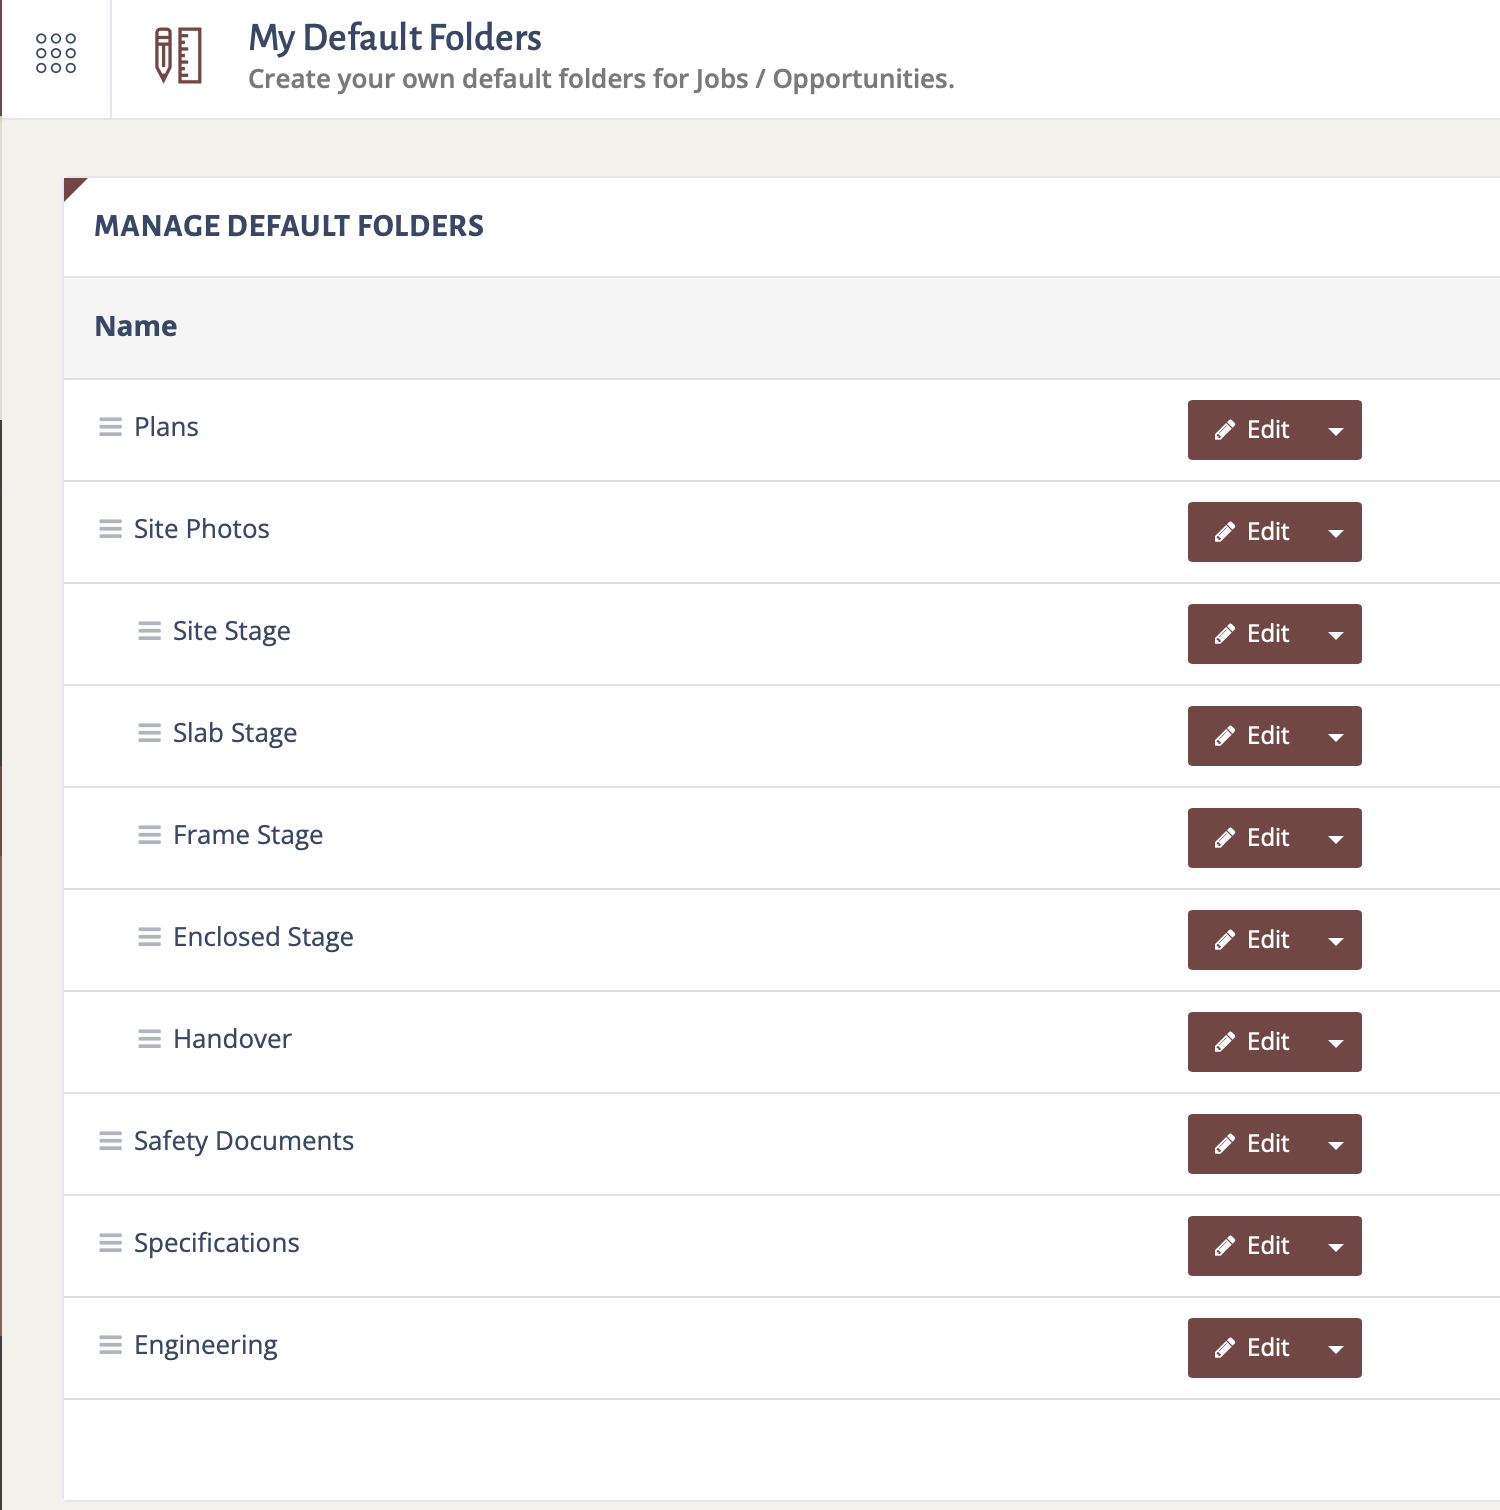Click the drag handle beside Specifications
Image resolution: width=1500 pixels, height=1510 pixels.
[x=110, y=1243]
